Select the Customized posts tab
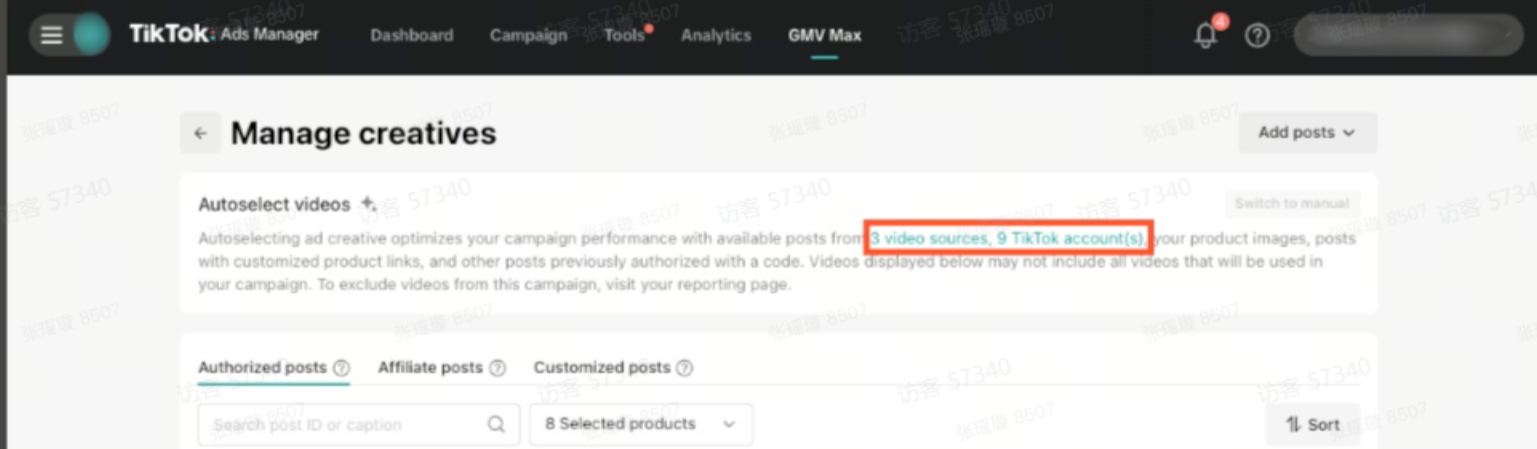Viewport: 1537px width, 449px height. pyautogui.click(x=601, y=368)
